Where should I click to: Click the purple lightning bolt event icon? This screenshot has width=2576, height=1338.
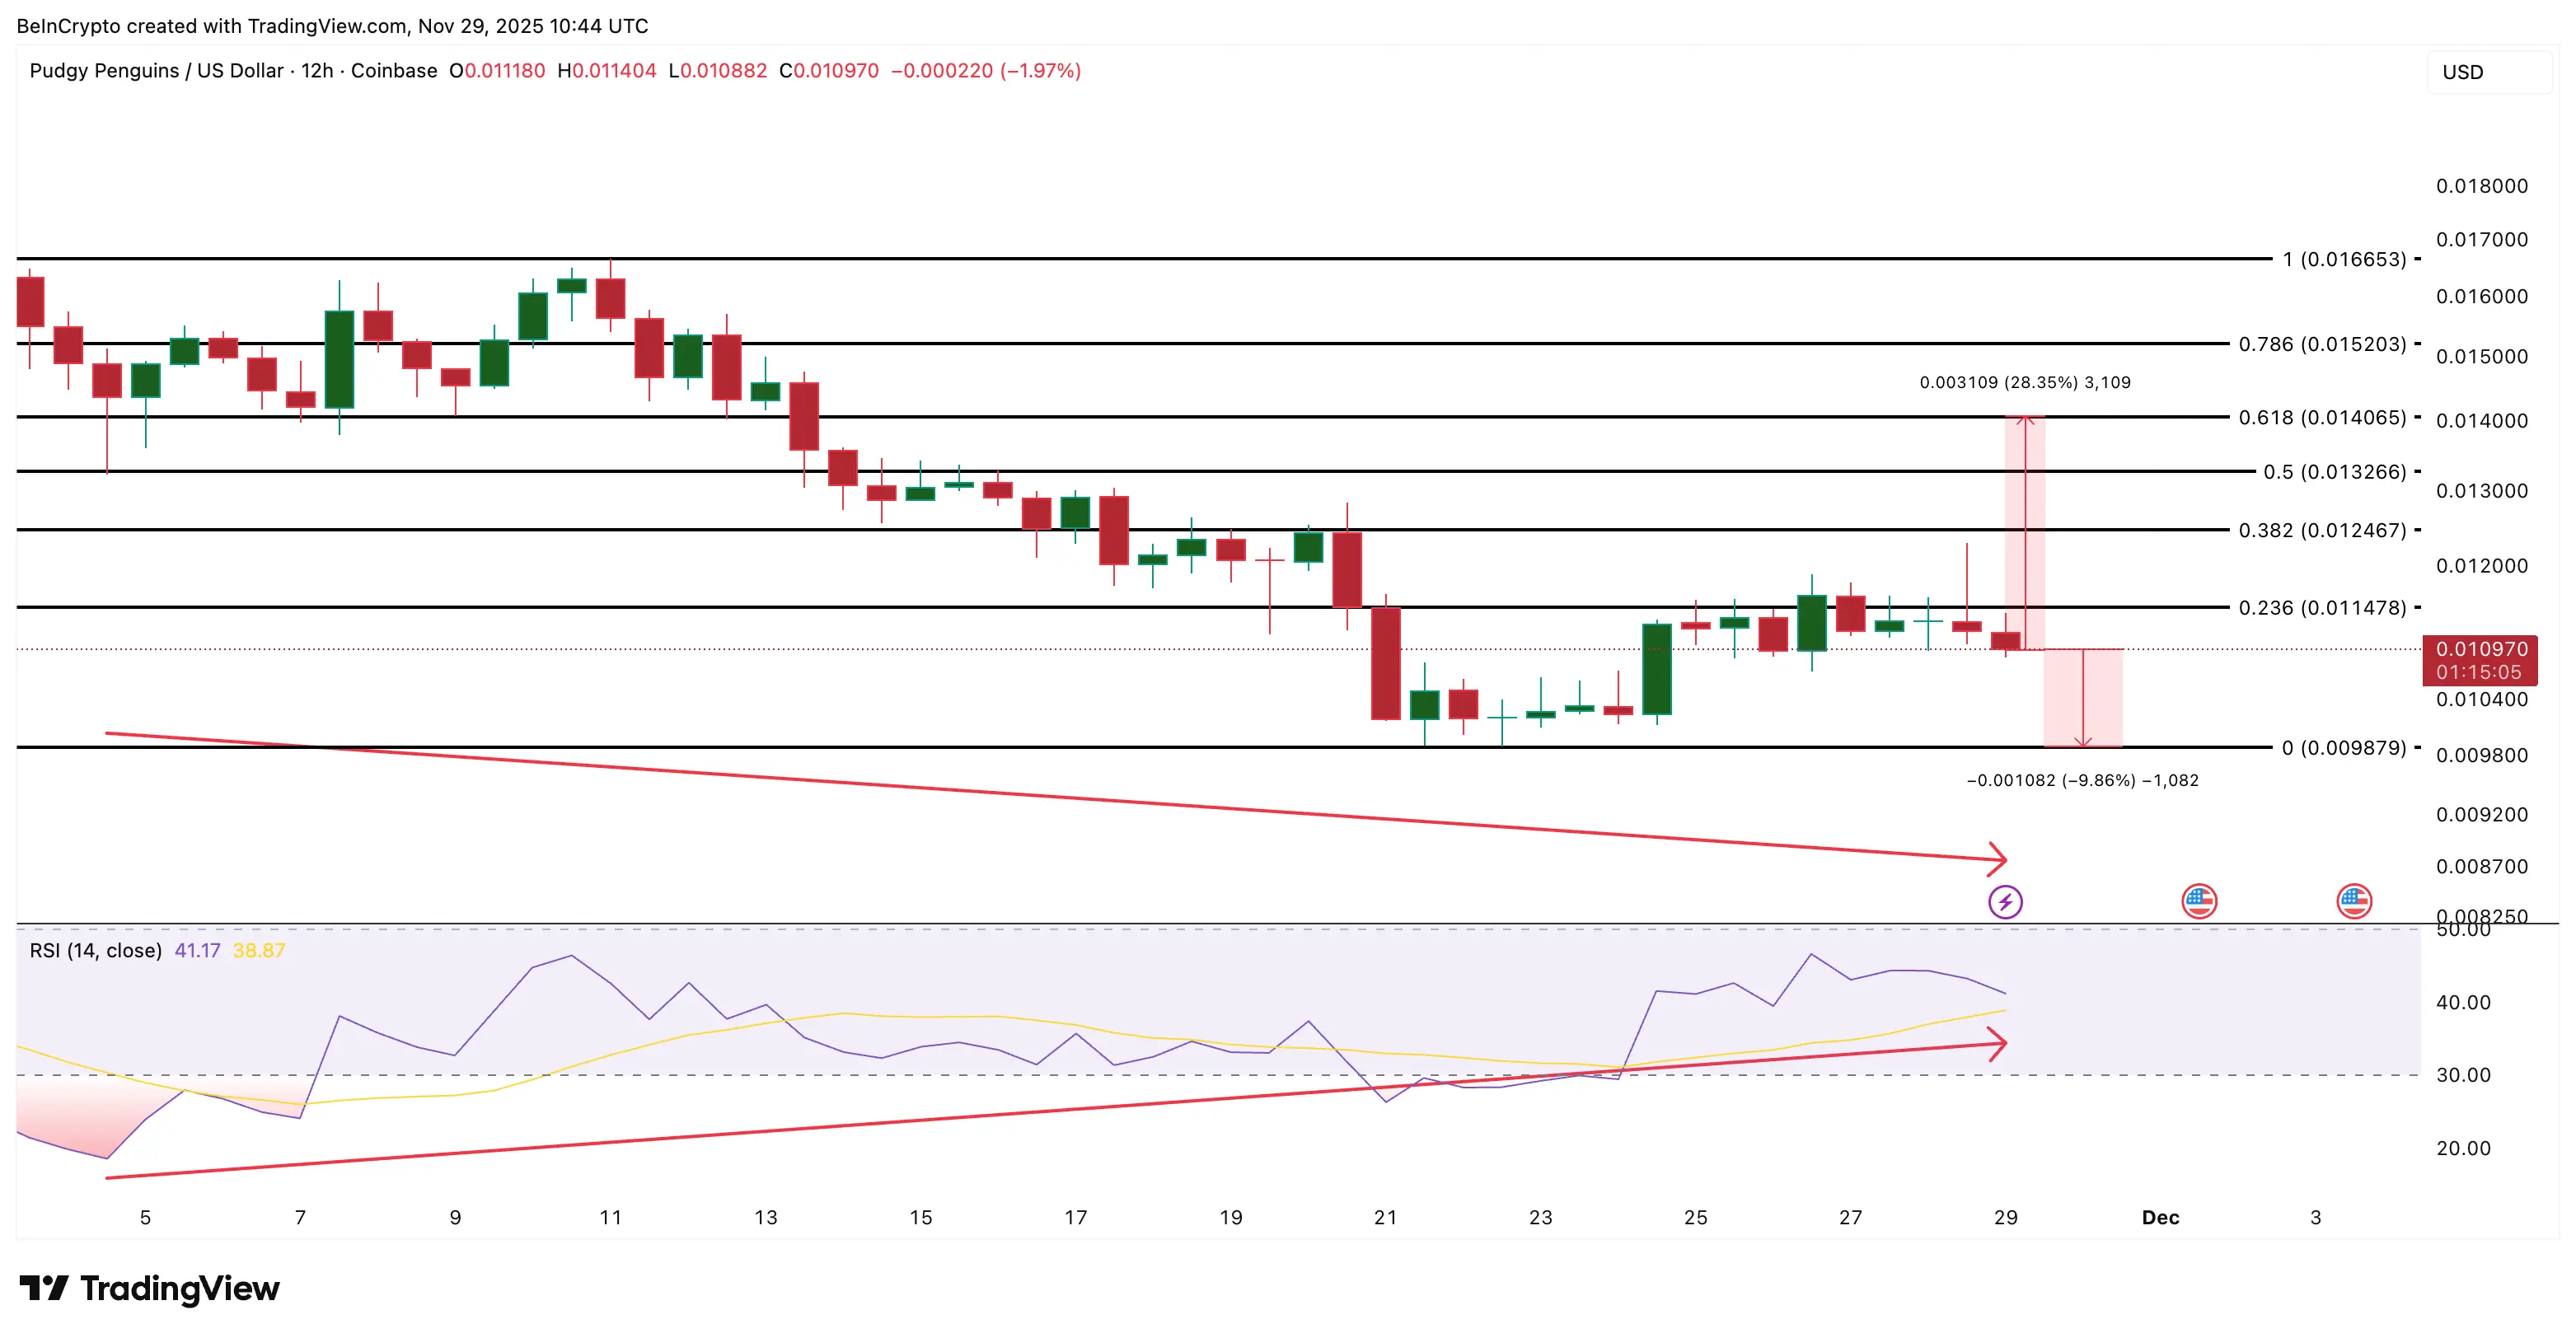(x=2005, y=902)
